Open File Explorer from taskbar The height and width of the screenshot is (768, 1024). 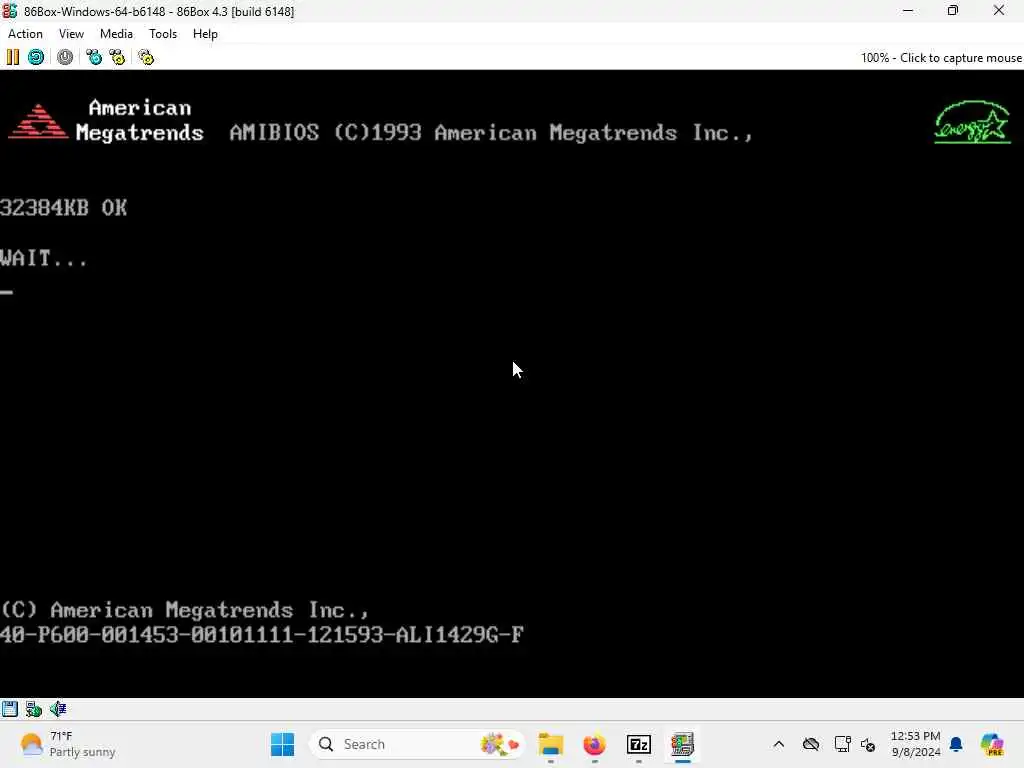click(x=551, y=744)
